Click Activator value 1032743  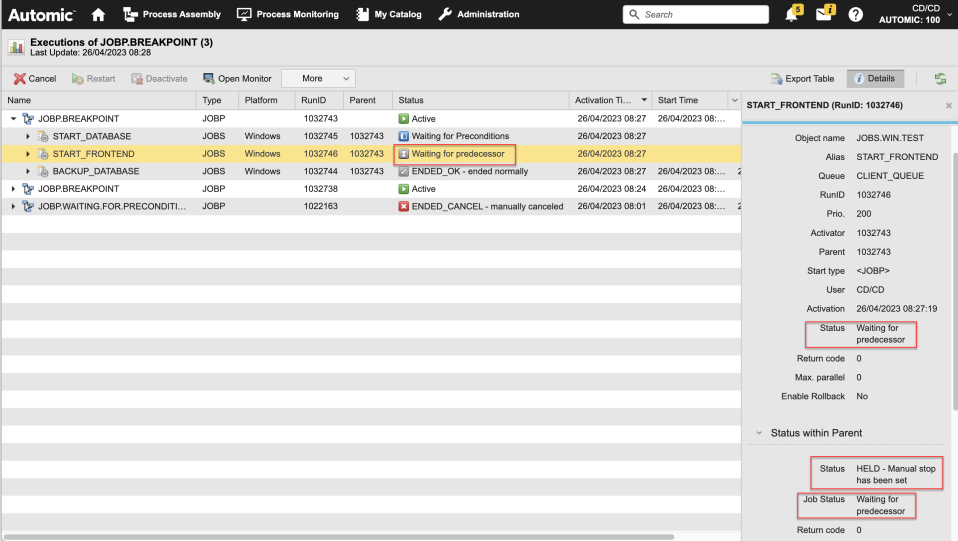[873, 233]
